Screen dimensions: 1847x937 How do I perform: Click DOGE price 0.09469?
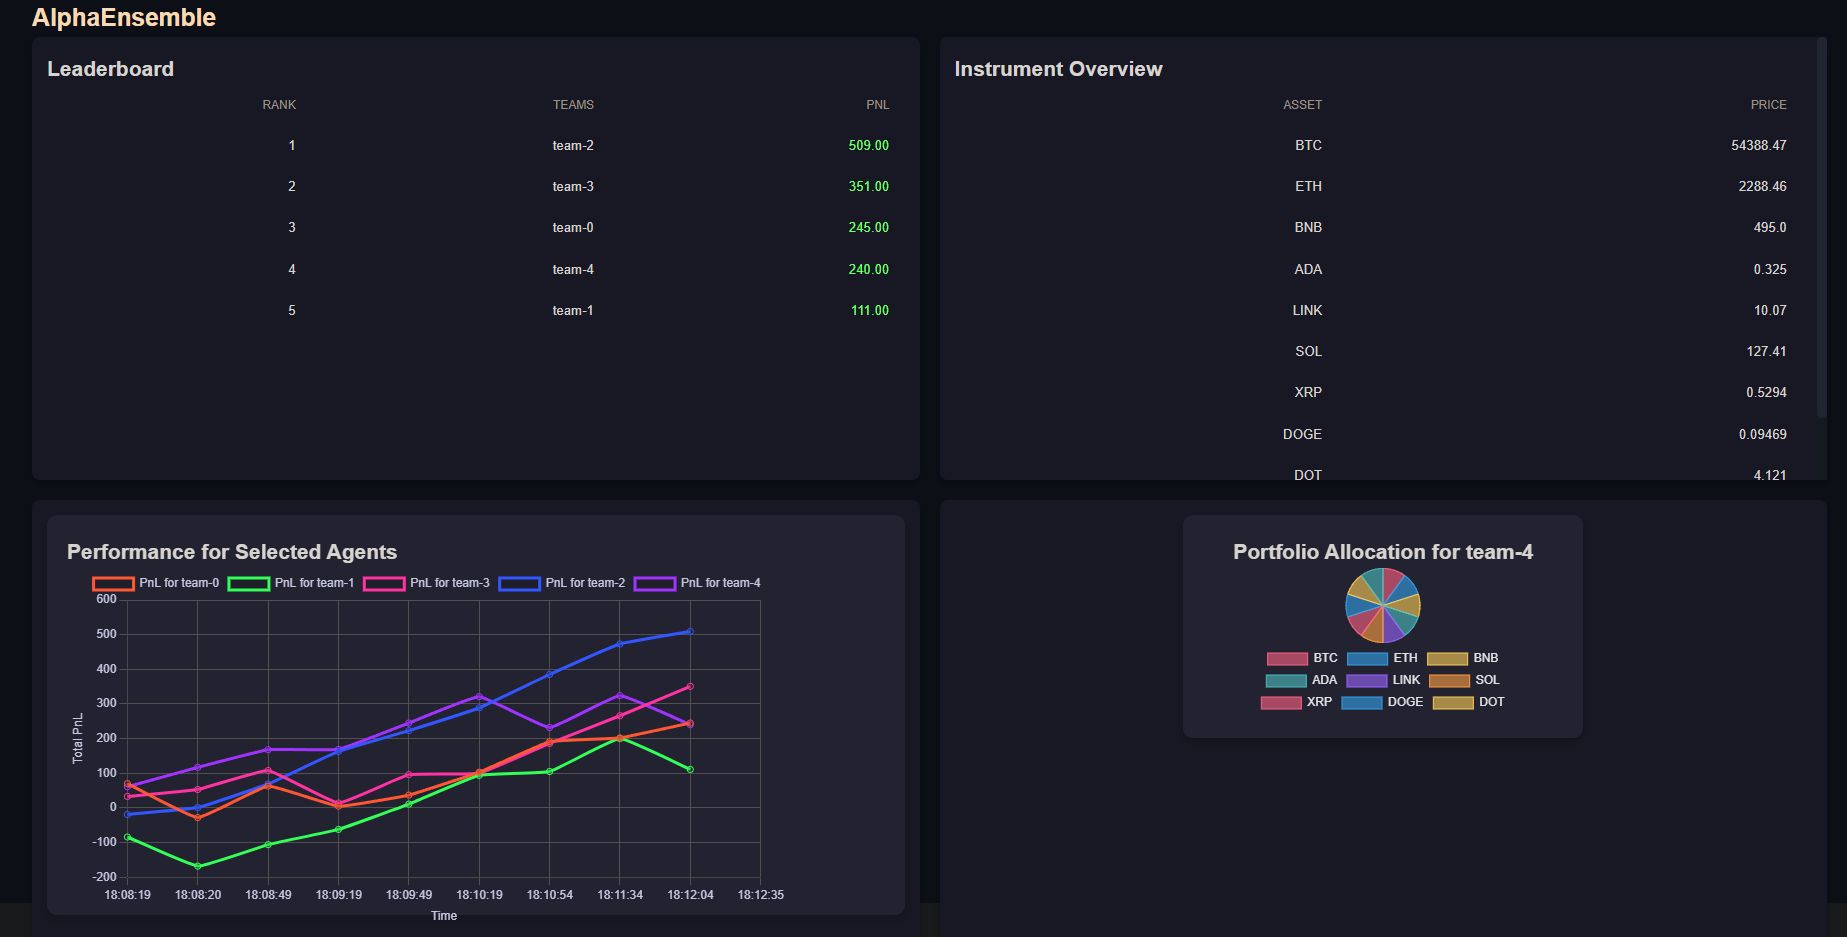pos(1762,434)
